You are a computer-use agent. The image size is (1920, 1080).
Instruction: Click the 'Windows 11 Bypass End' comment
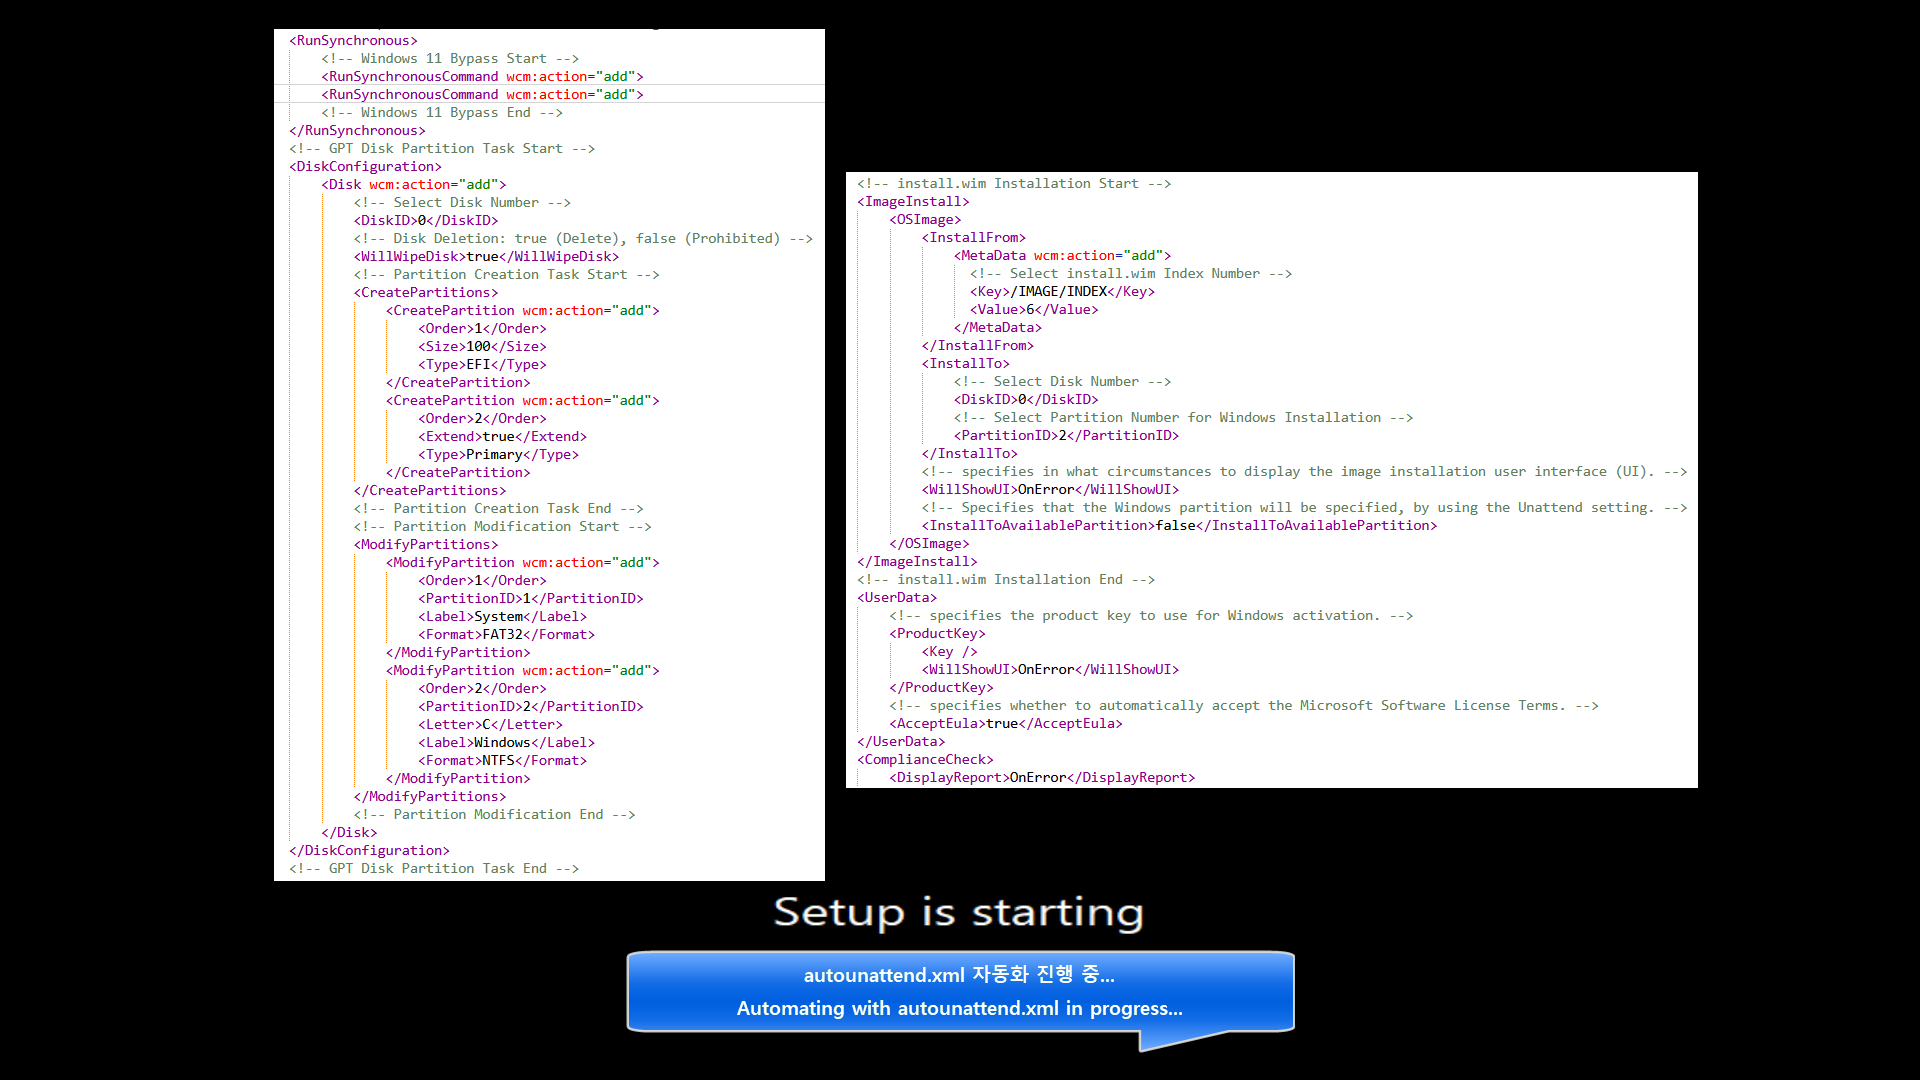coord(441,113)
